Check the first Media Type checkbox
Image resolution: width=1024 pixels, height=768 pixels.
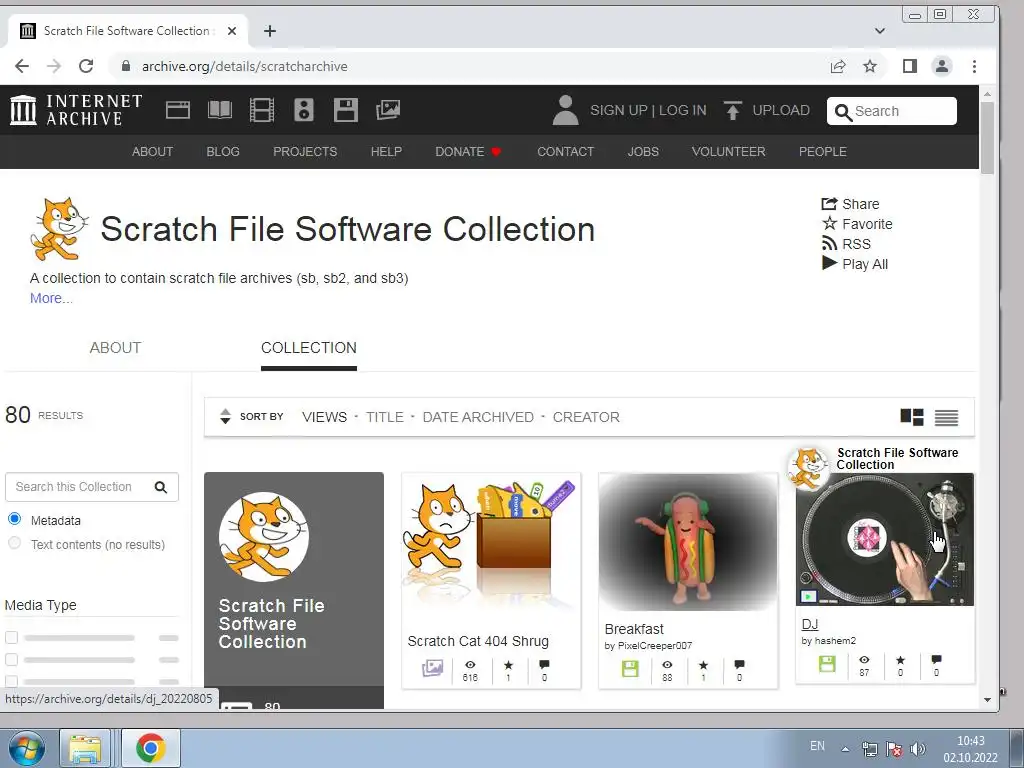tap(11, 637)
